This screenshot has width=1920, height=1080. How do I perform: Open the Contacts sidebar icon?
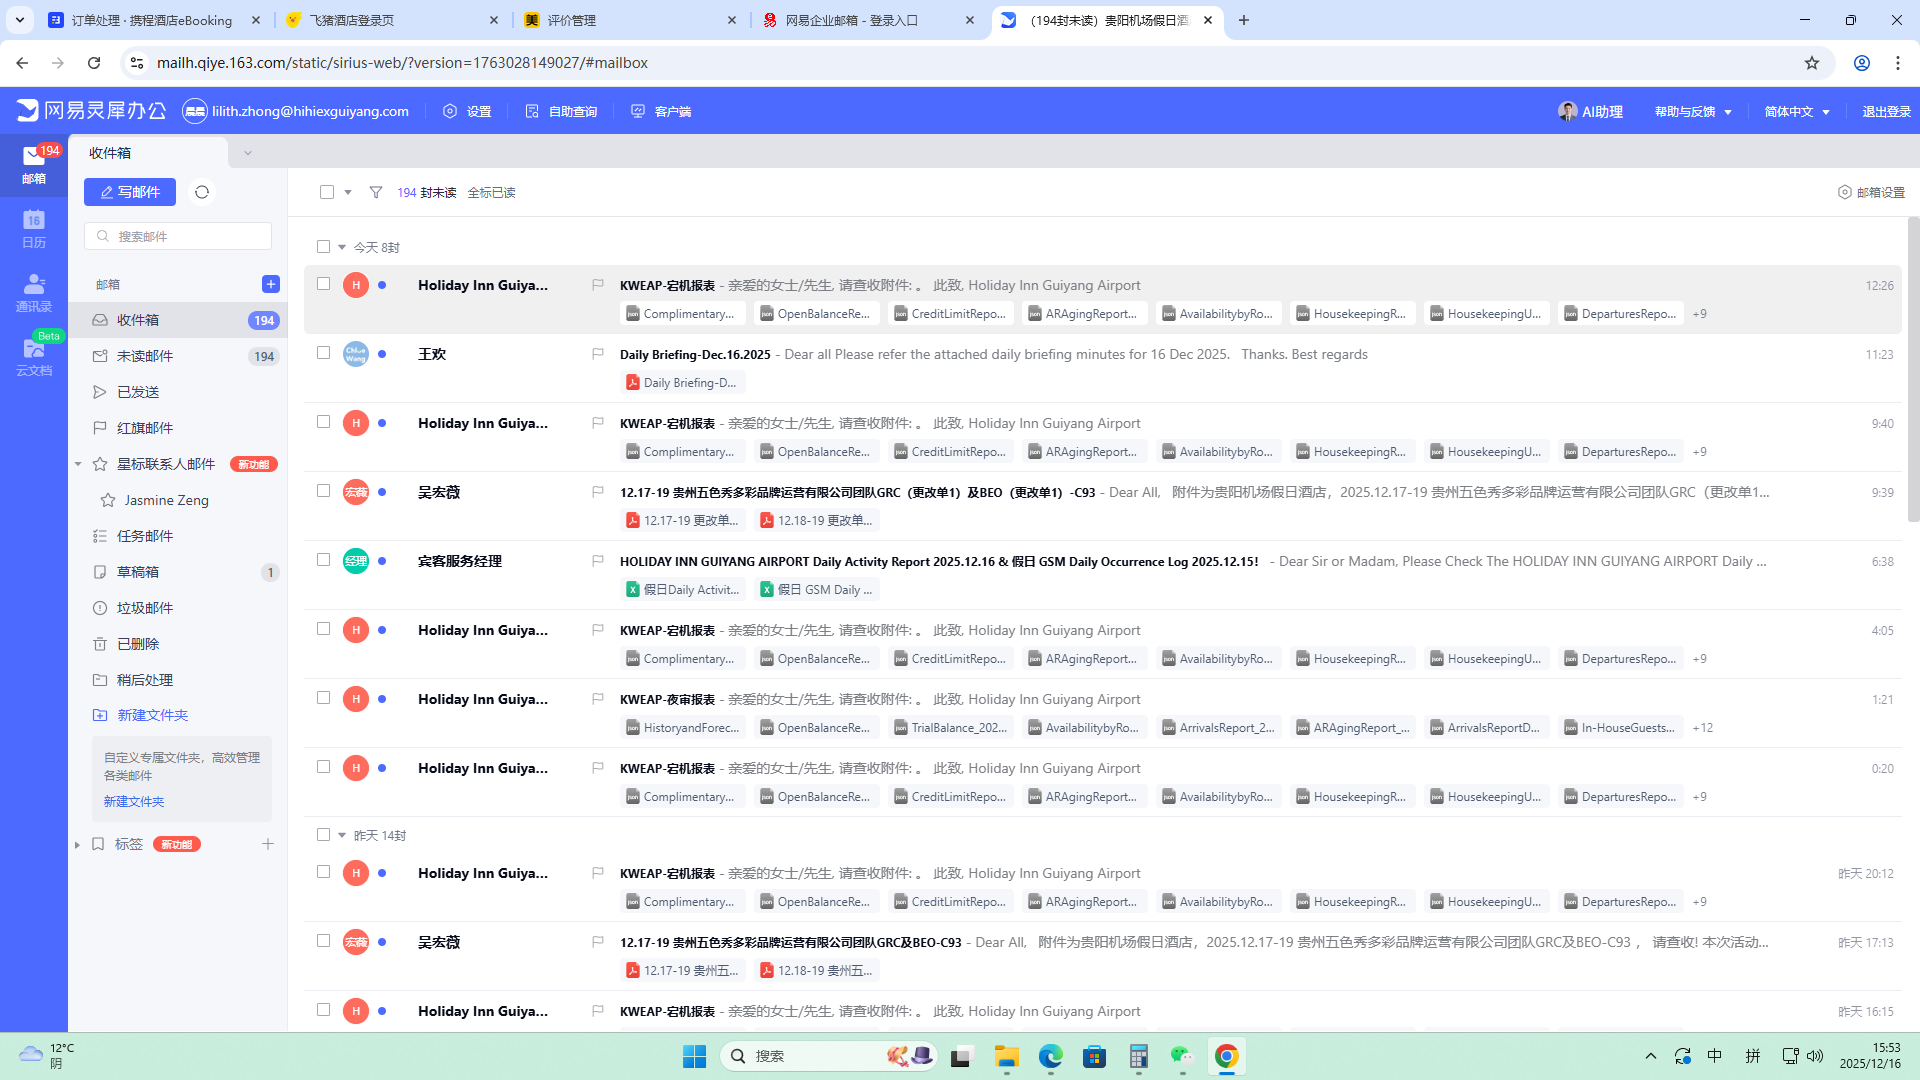[x=34, y=292]
